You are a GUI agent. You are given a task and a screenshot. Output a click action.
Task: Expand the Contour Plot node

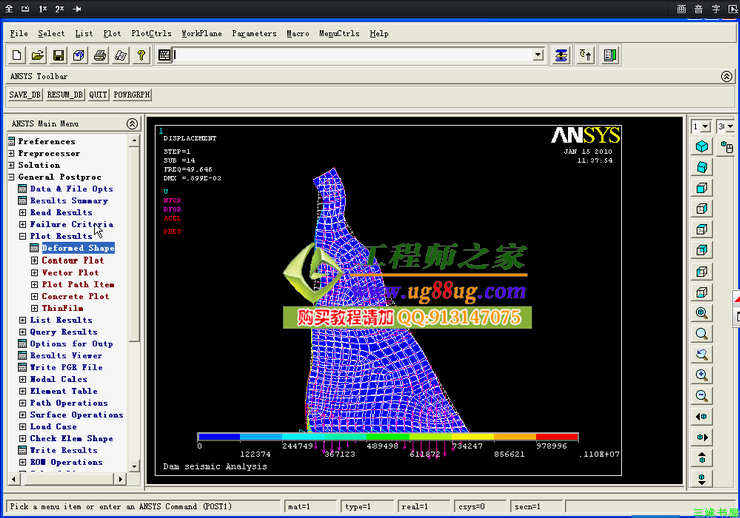pyautogui.click(x=34, y=260)
